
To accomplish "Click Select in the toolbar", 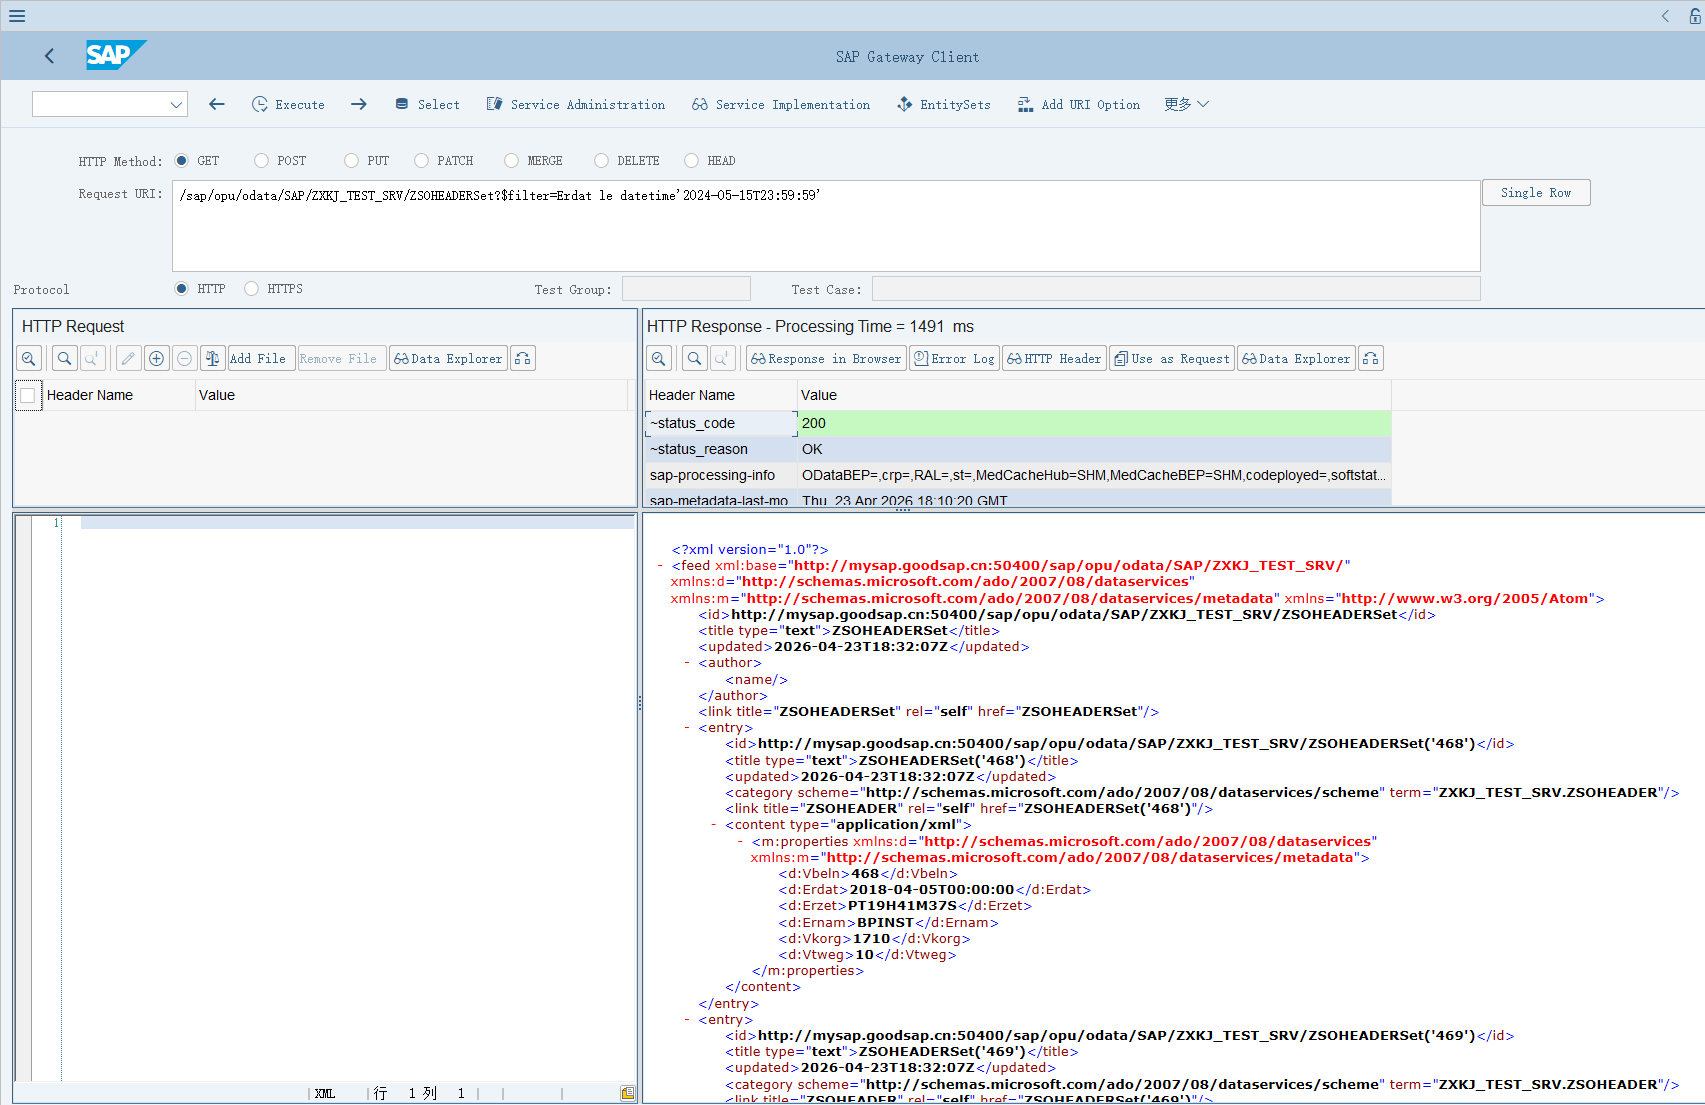I will click(427, 104).
